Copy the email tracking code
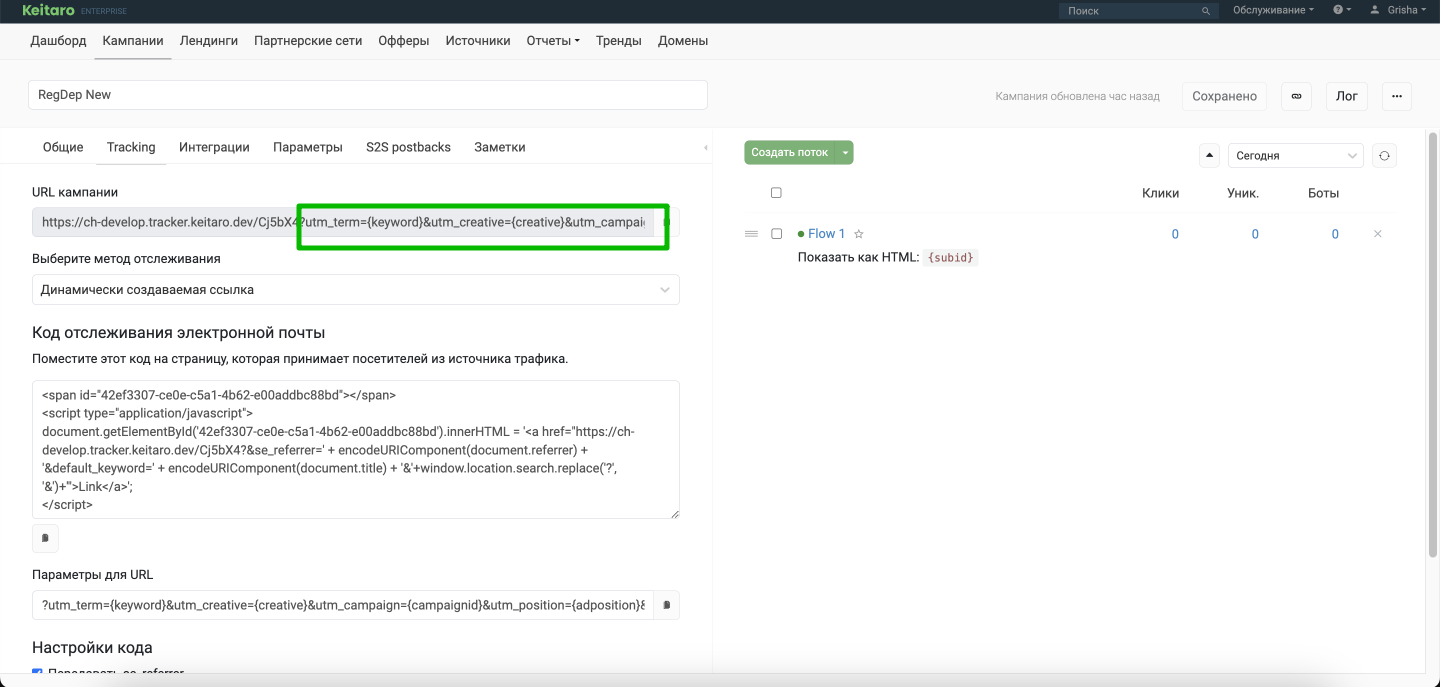1440x687 pixels. click(x=45, y=538)
